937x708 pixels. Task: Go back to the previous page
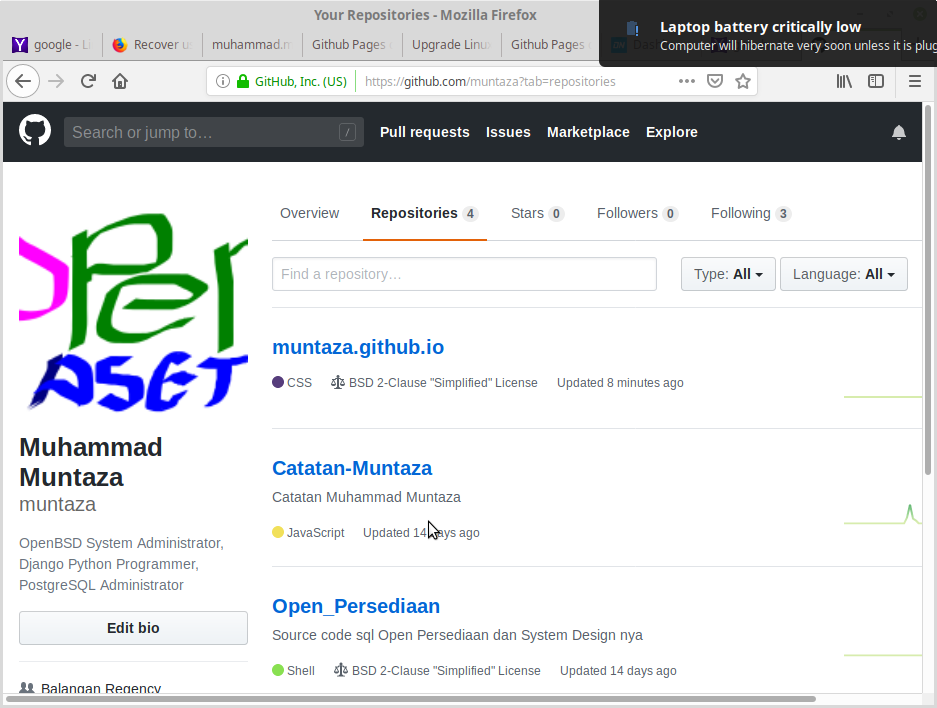click(23, 81)
